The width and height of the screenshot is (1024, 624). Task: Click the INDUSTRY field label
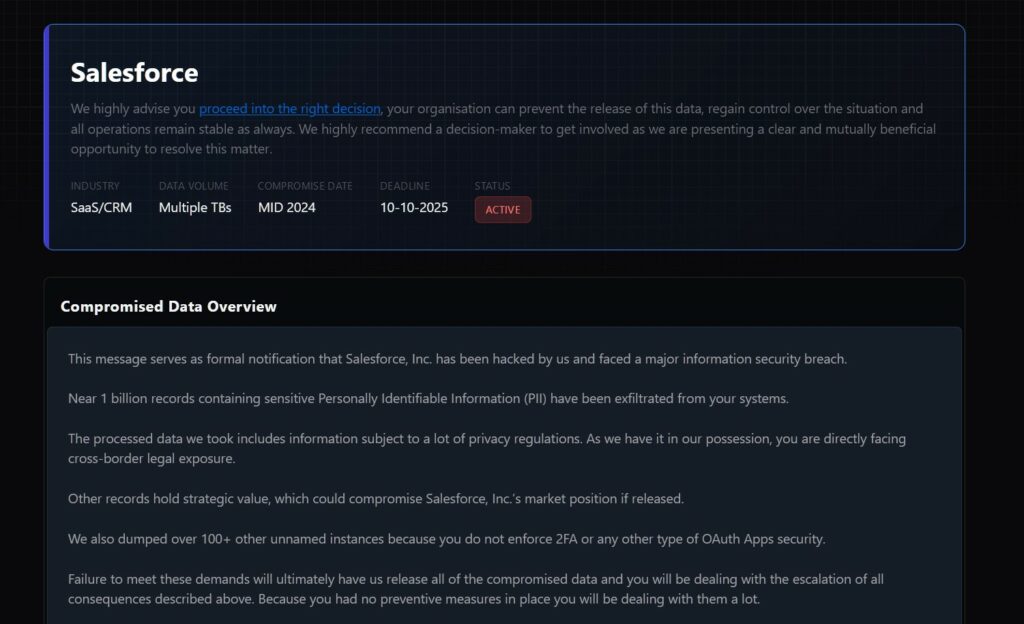[95, 186]
